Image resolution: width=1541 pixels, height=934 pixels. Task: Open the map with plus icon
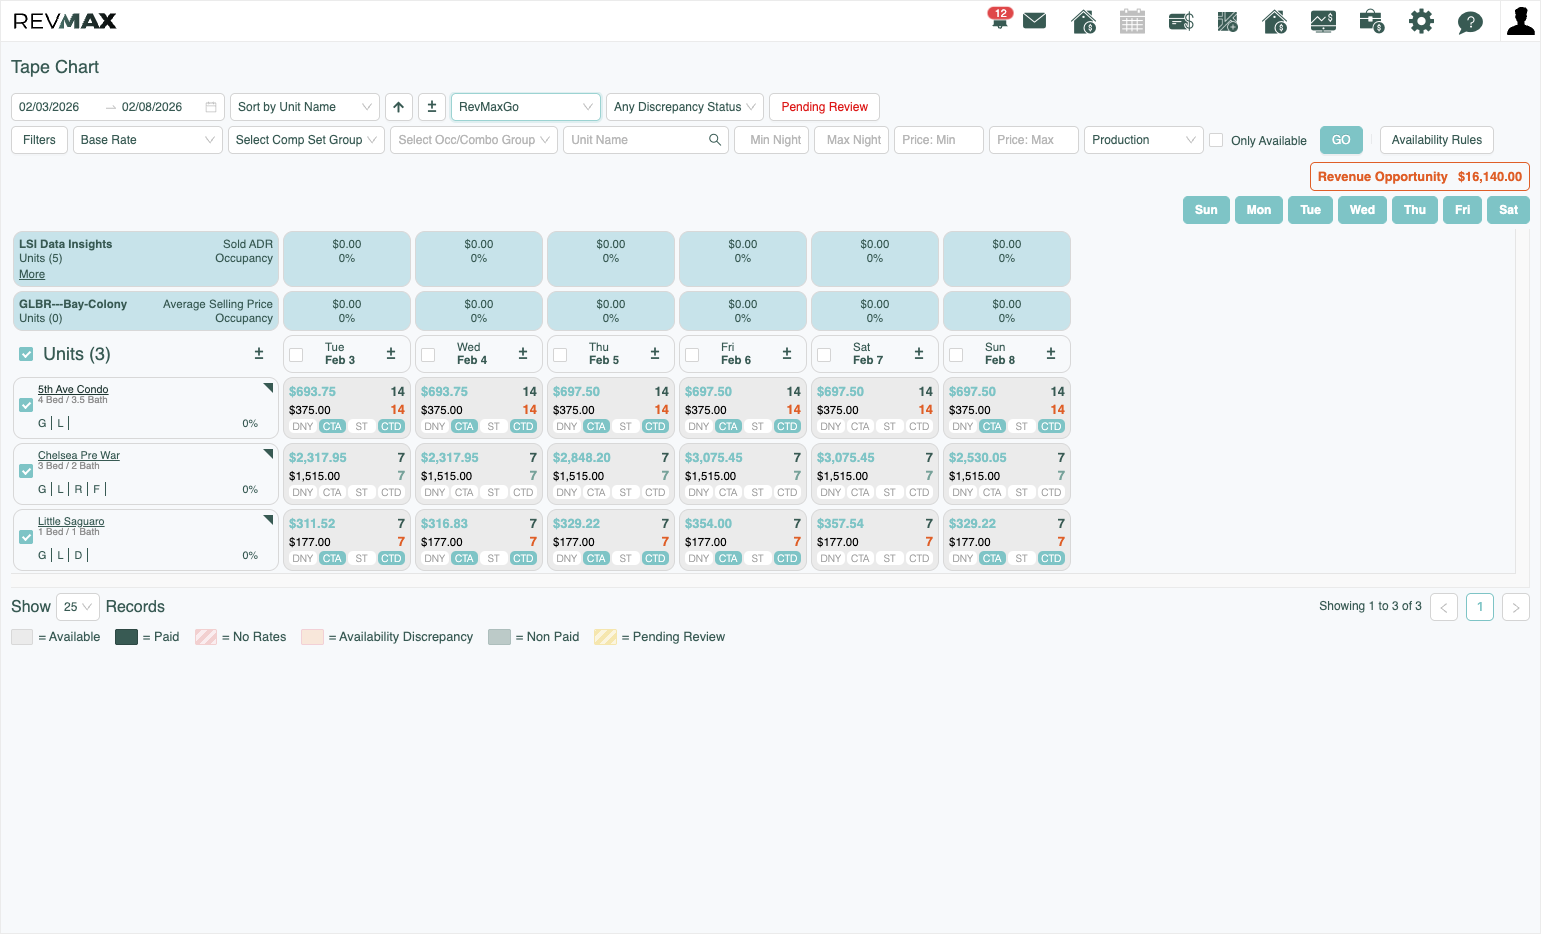click(x=1228, y=21)
